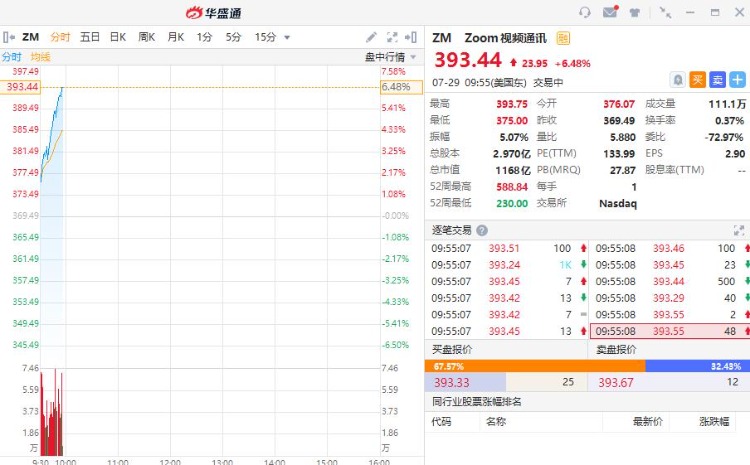Click the margin badge next to Zoom name
Viewport: 750px width, 465px height.
coord(563,38)
